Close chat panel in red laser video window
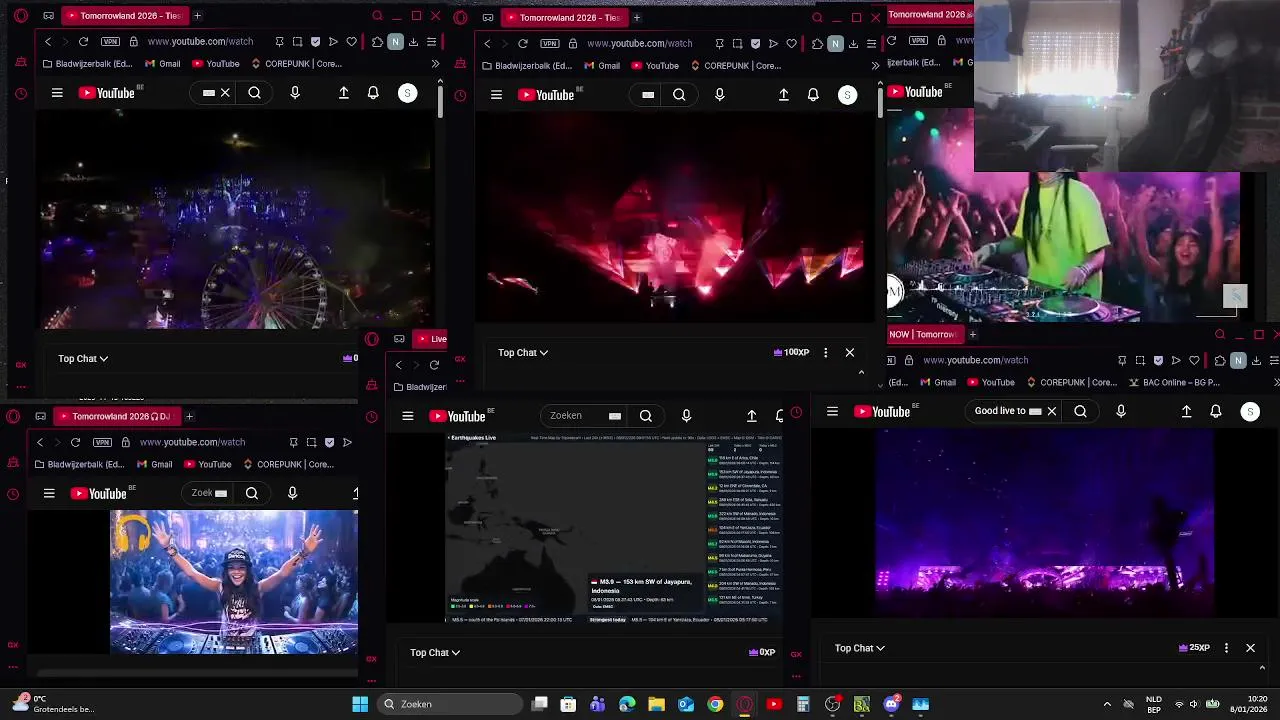The image size is (1280, 720). point(850,352)
